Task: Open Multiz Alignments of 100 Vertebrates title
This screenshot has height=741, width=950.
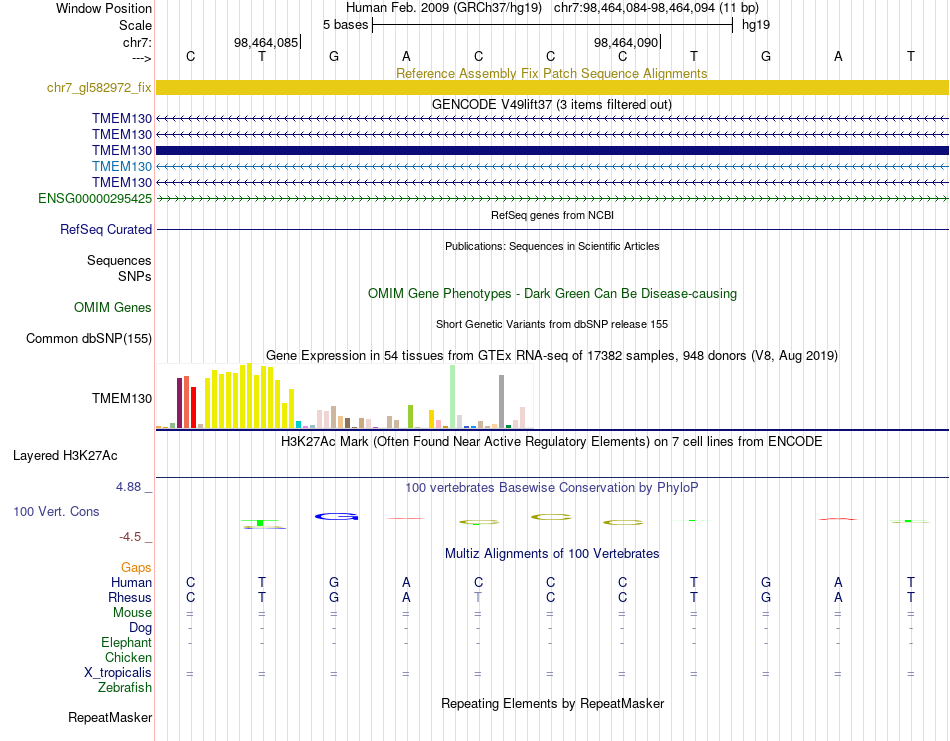Action: point(552,553)
